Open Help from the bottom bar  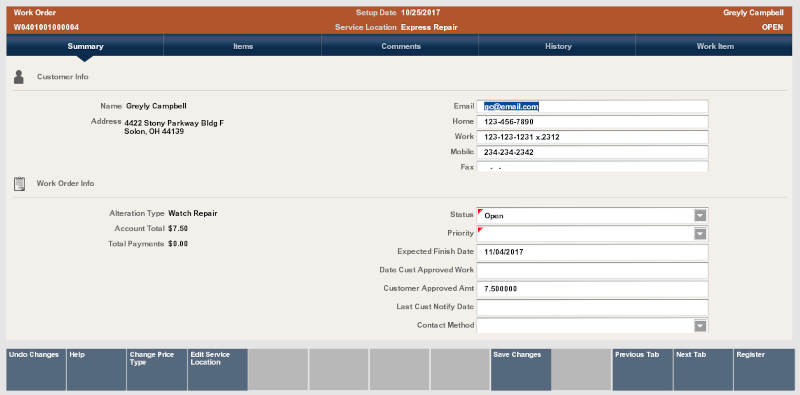(x=96, y=369)
